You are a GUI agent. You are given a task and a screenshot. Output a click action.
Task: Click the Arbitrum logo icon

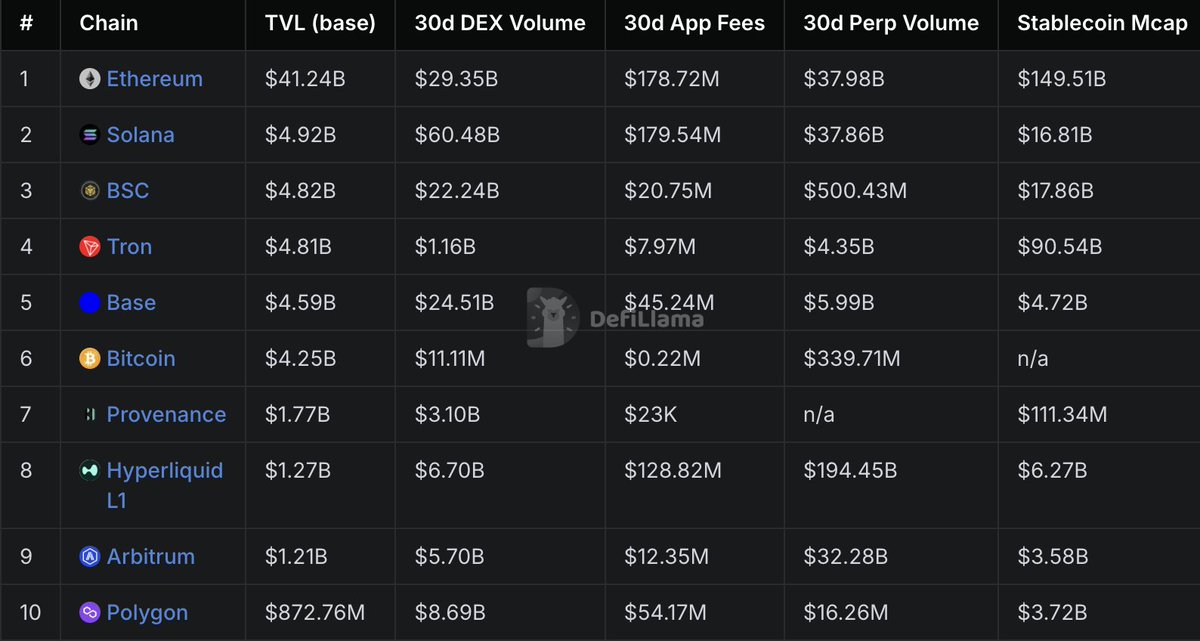[x=90, y=557]
